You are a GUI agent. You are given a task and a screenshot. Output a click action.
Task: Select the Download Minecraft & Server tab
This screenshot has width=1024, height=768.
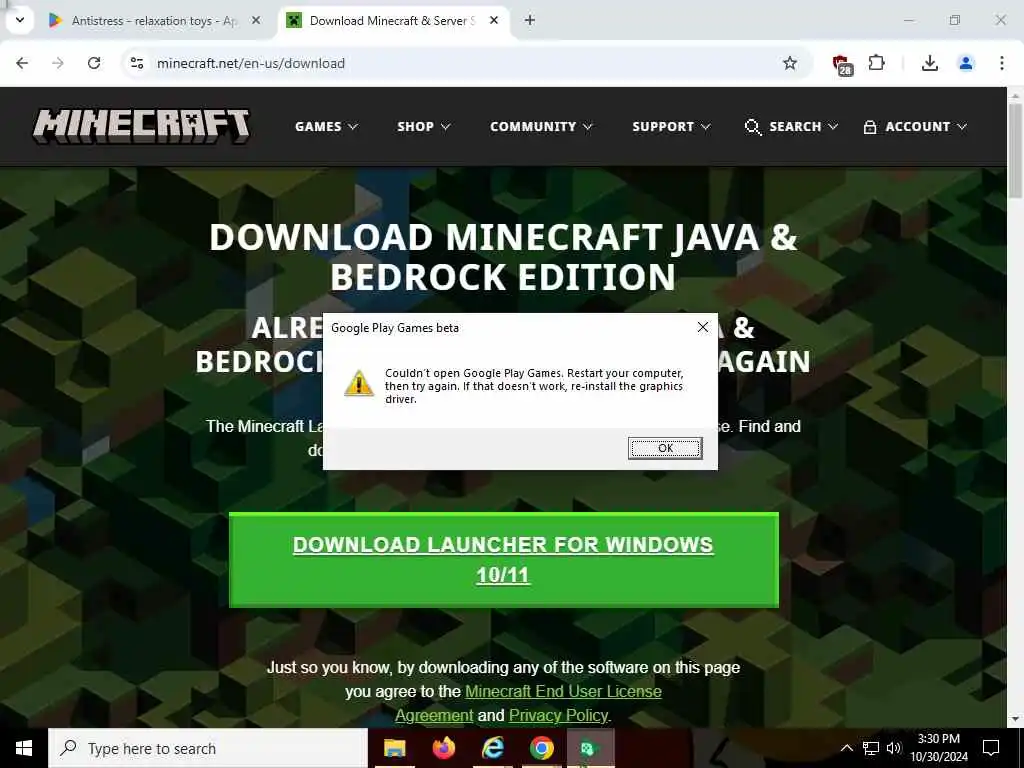click(x=392, y=21)
